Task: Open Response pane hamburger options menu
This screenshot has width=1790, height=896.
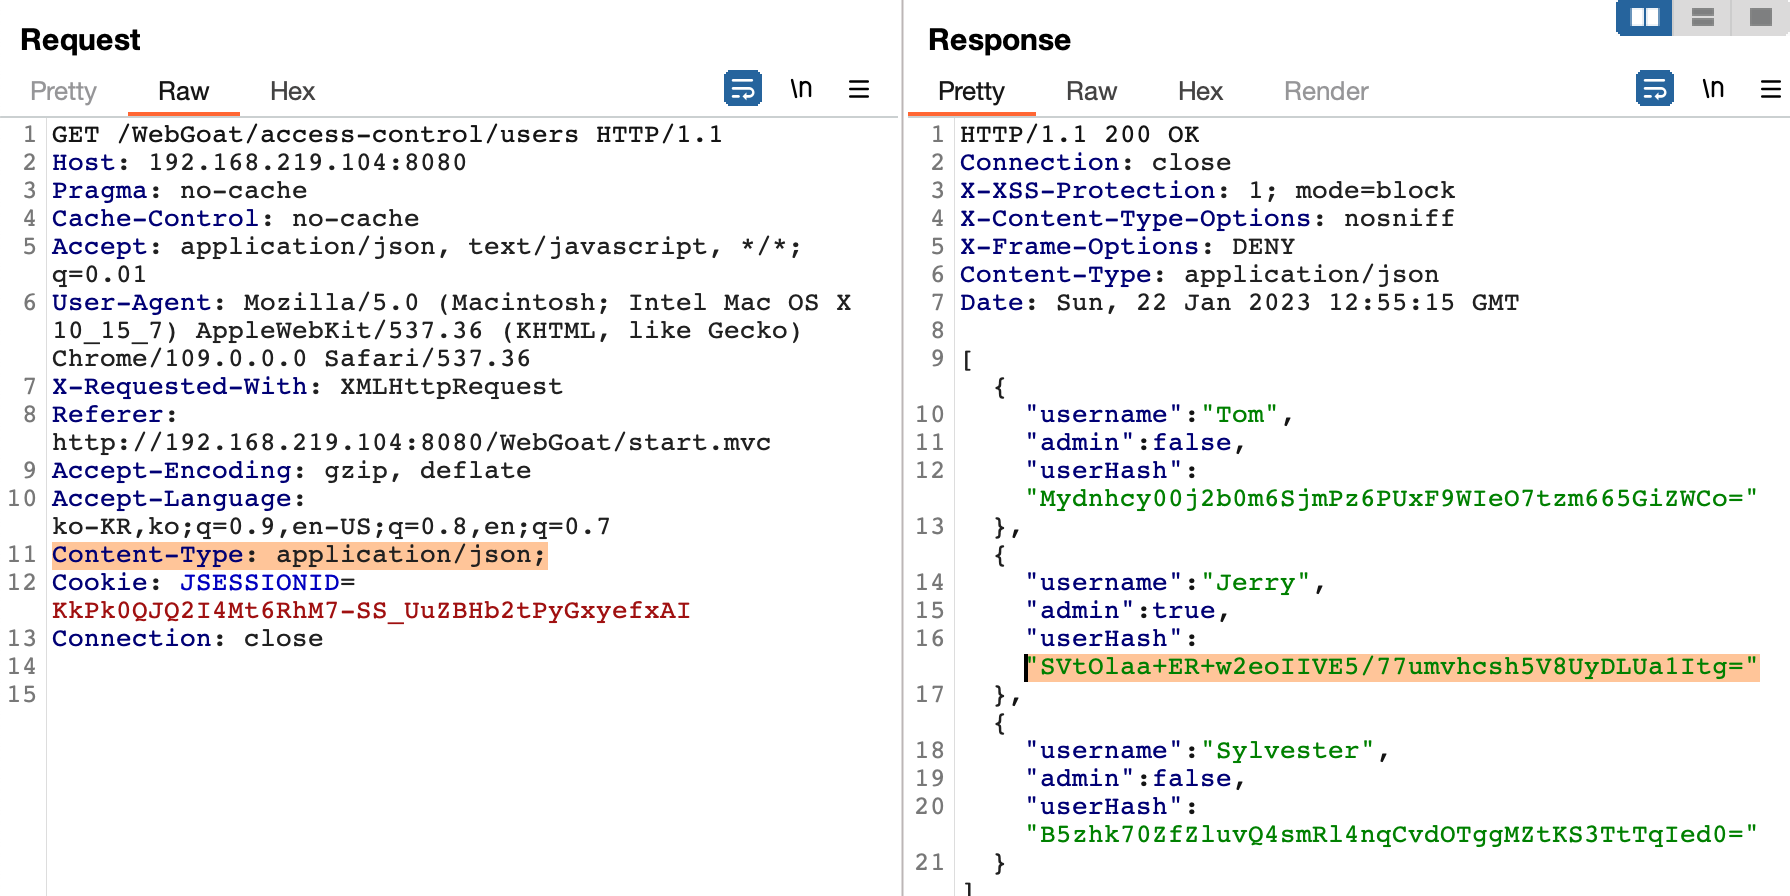Action: pyautogui.click(x=1771, y=89)
